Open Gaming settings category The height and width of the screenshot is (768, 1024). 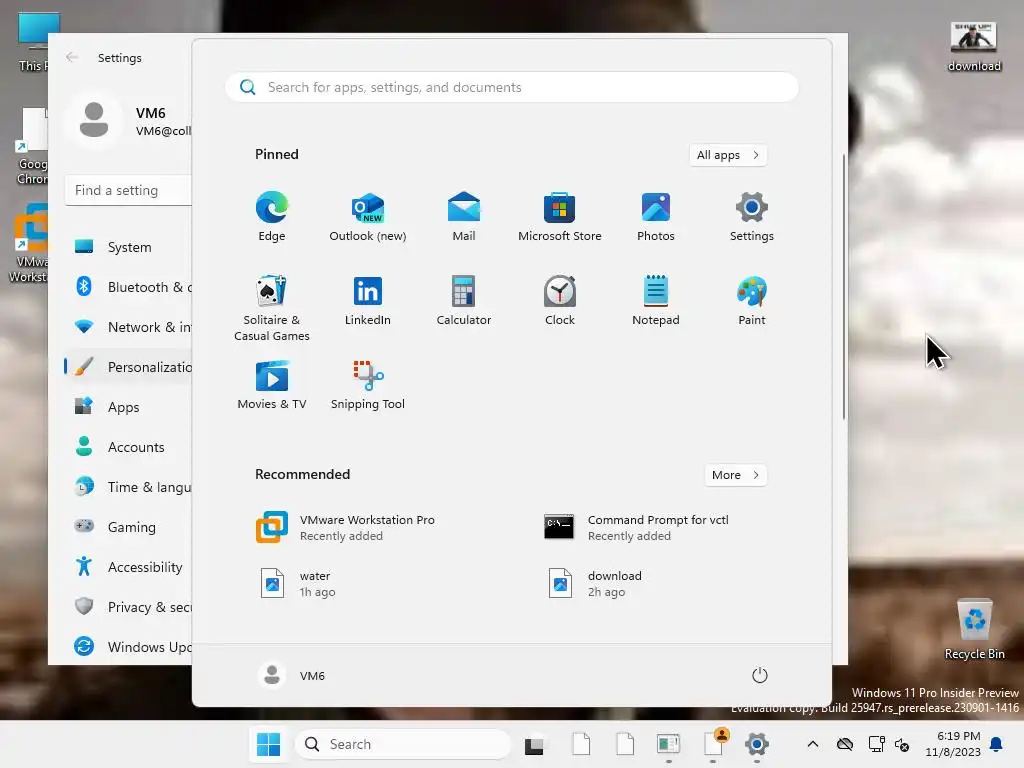click(129, 526)
